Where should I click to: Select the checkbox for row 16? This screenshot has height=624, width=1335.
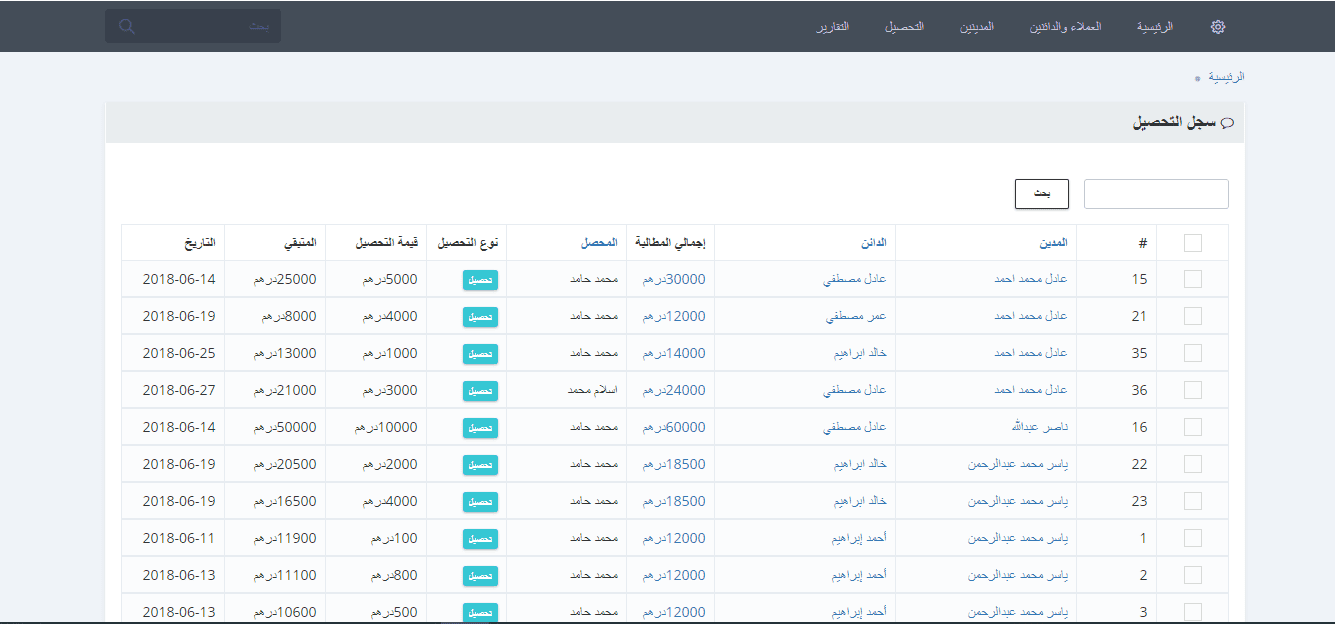(x=1192, y=427)
